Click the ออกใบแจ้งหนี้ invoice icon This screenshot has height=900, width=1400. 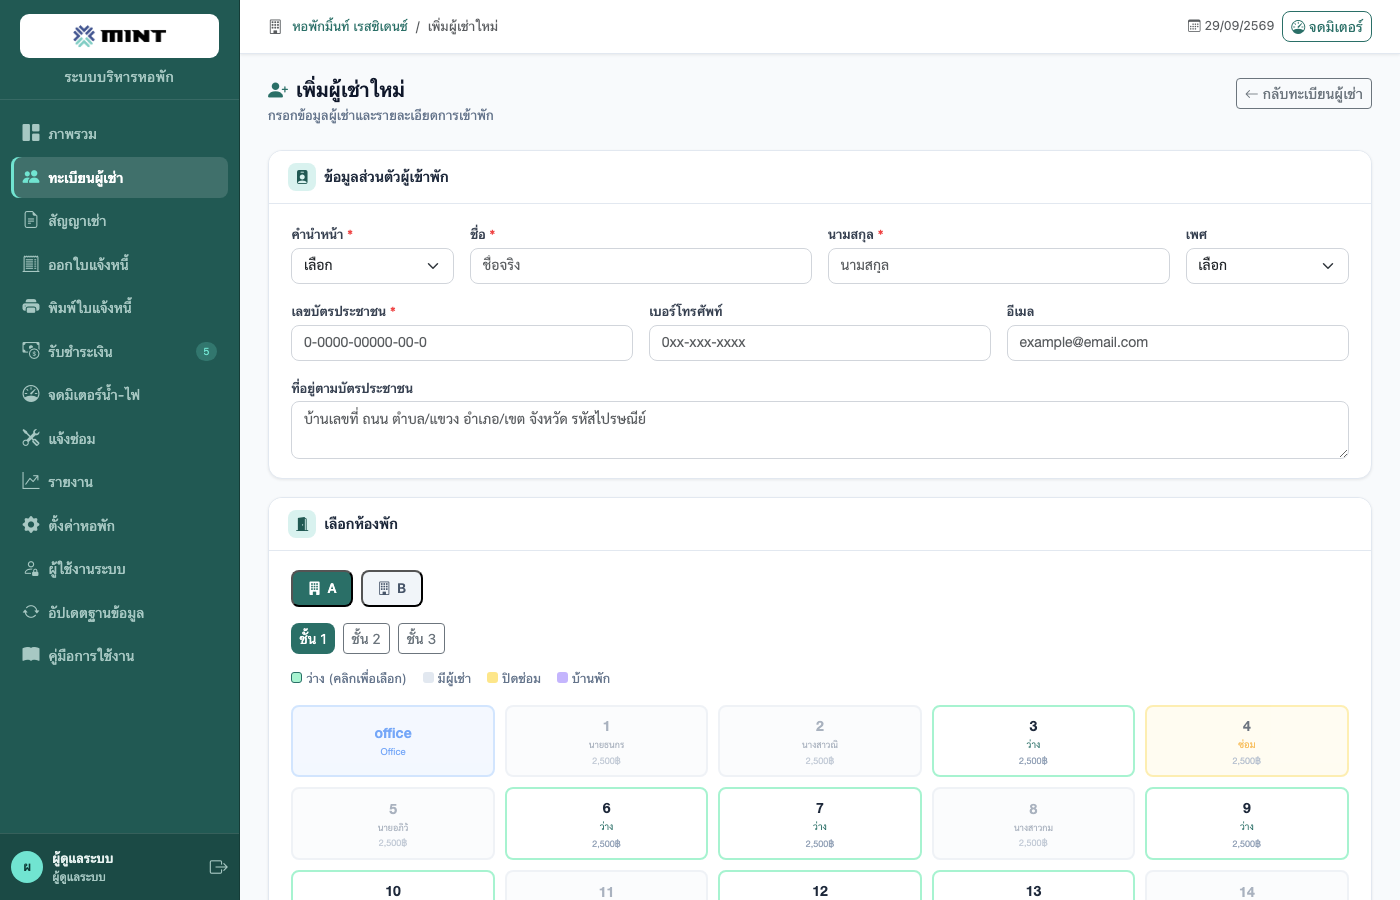click(x=31, y=264)
